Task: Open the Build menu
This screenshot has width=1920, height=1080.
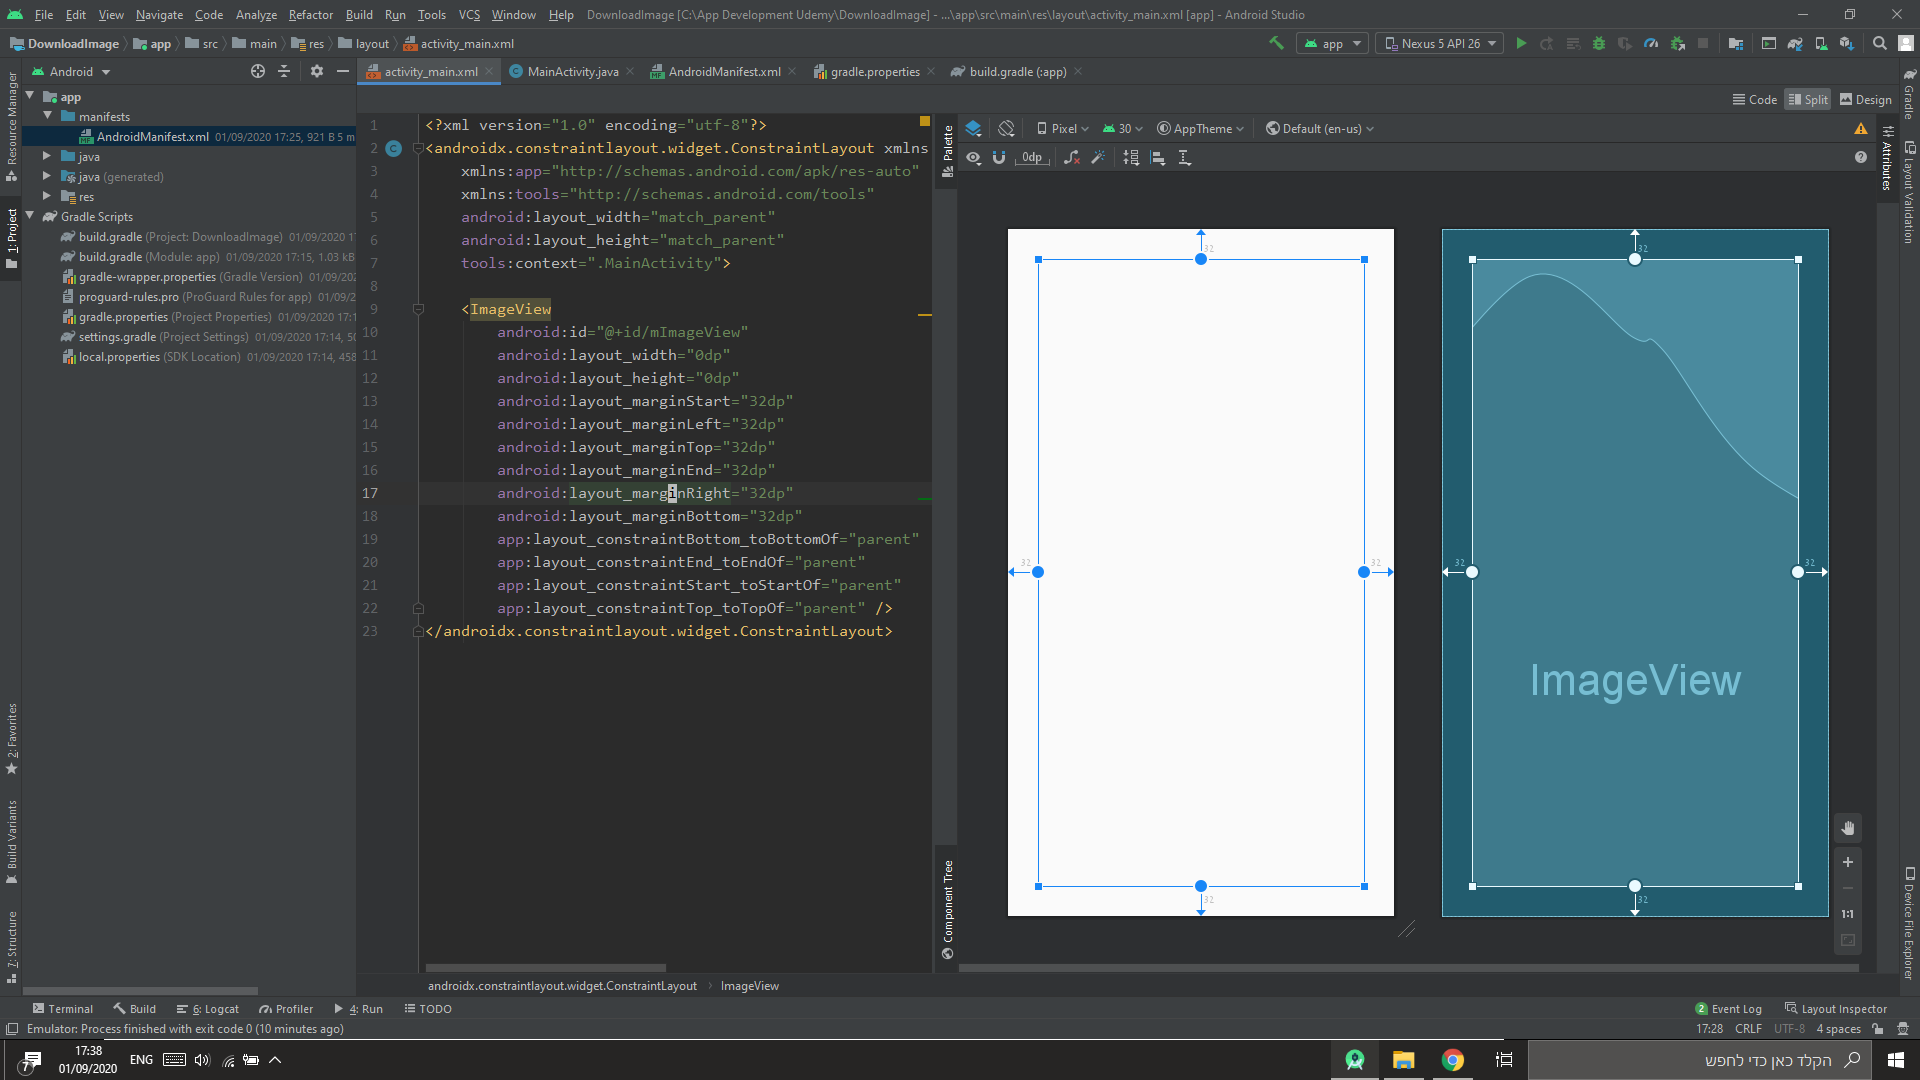Action: [359, 14]
